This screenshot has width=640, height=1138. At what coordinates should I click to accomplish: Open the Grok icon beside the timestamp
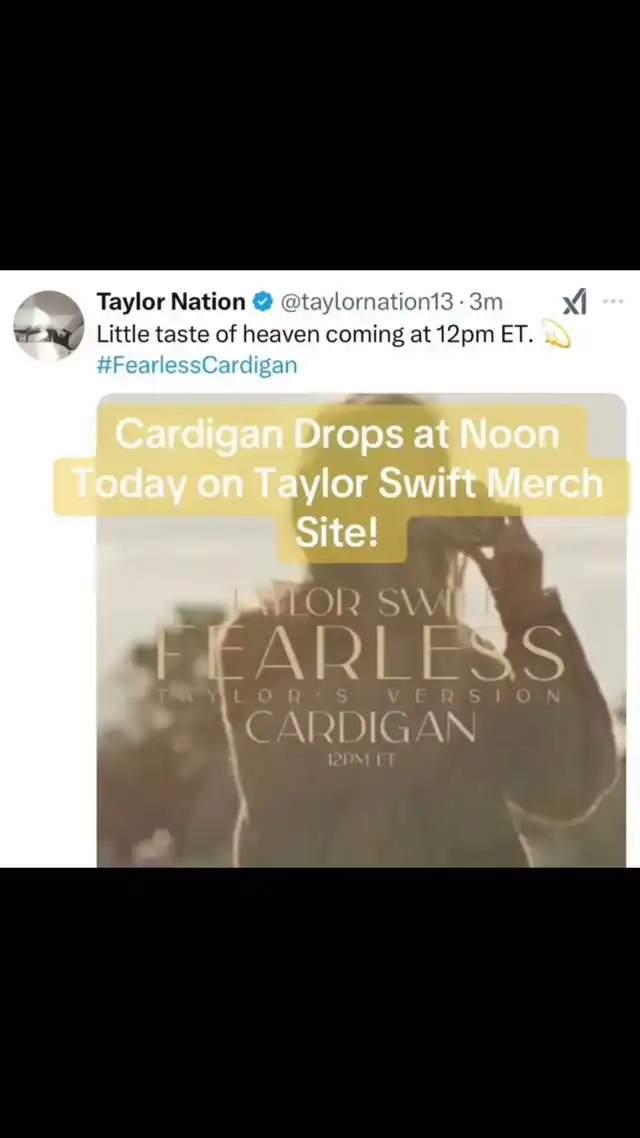point(575,302)
